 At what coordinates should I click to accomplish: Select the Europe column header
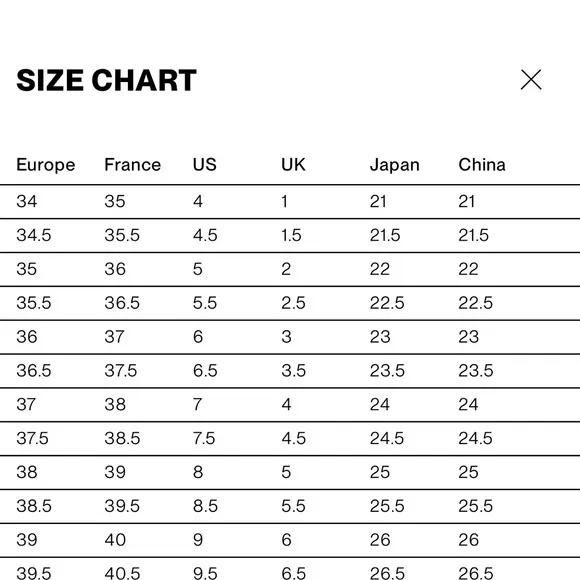(x=46, y=165)
